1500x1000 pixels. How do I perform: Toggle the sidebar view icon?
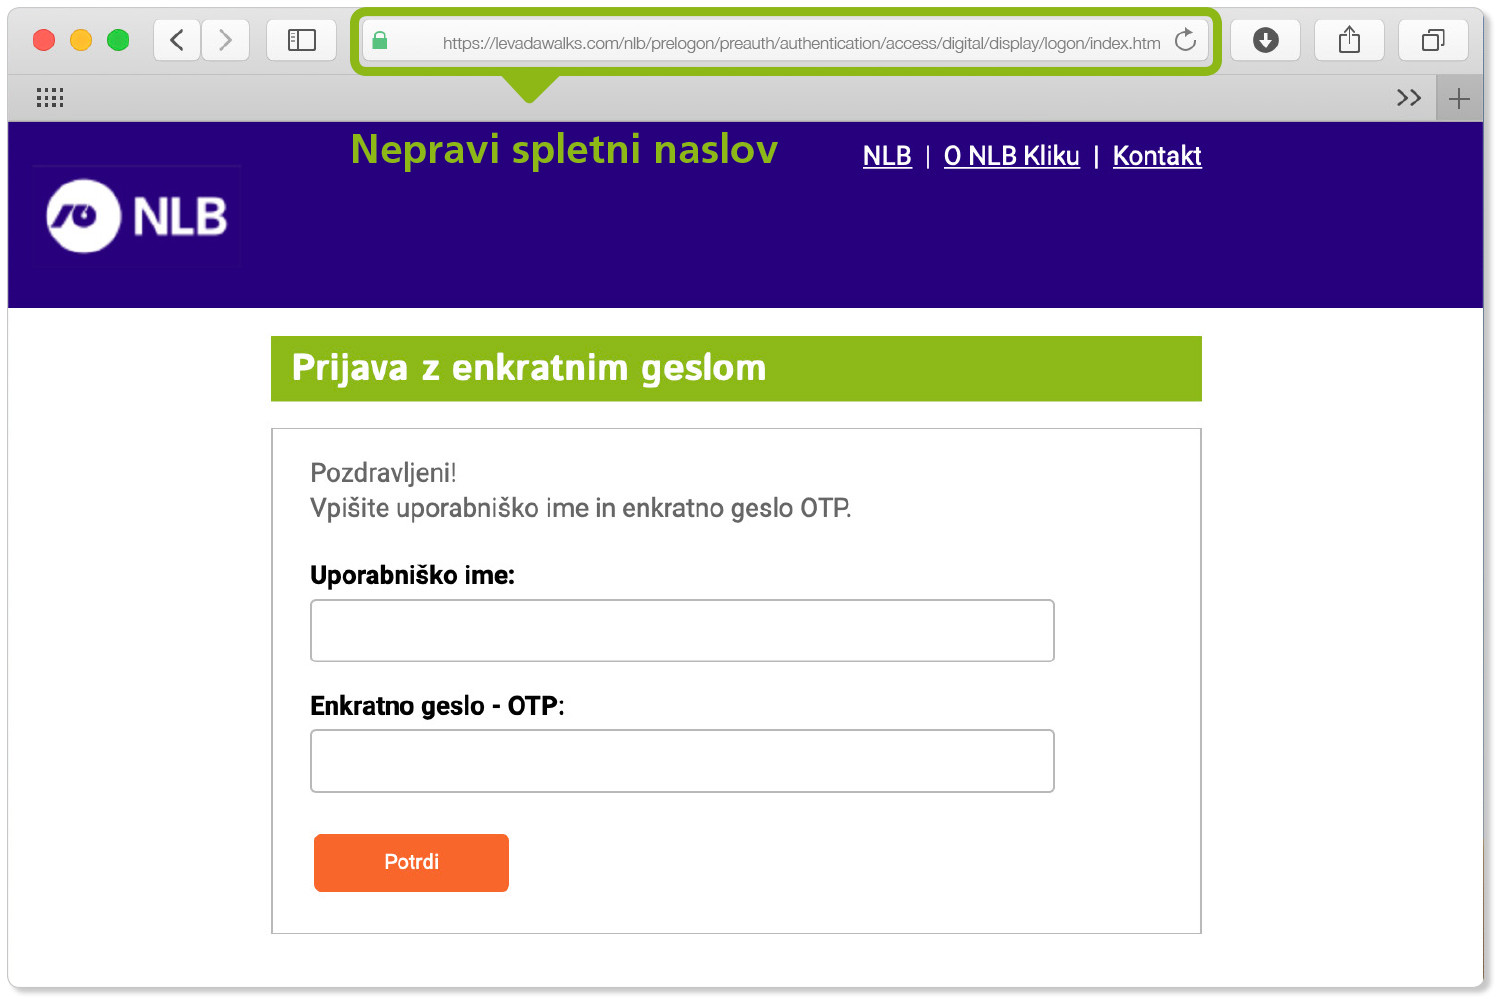tap(301, 40)
